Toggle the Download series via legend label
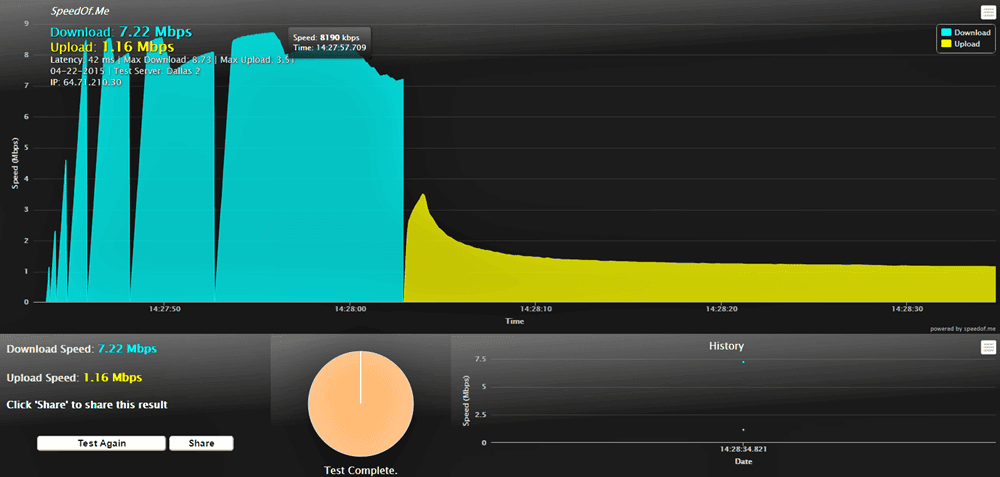1000x477 pixels. [x=973, y=32]
